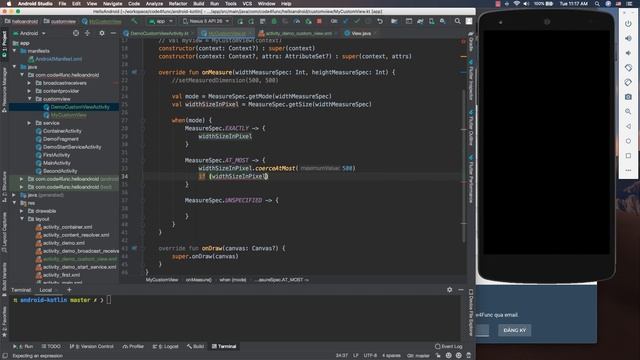
Task: Collapse the layout folder
Action: click(22, 219)
